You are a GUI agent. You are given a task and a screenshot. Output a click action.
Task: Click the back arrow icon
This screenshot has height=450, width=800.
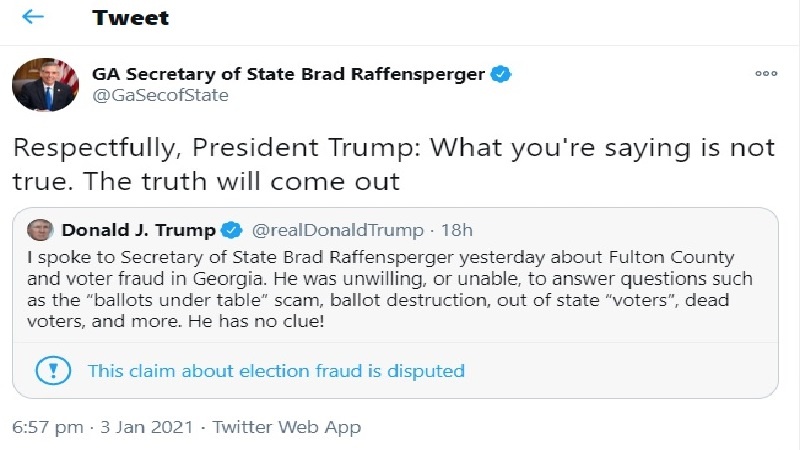(33, 17)
